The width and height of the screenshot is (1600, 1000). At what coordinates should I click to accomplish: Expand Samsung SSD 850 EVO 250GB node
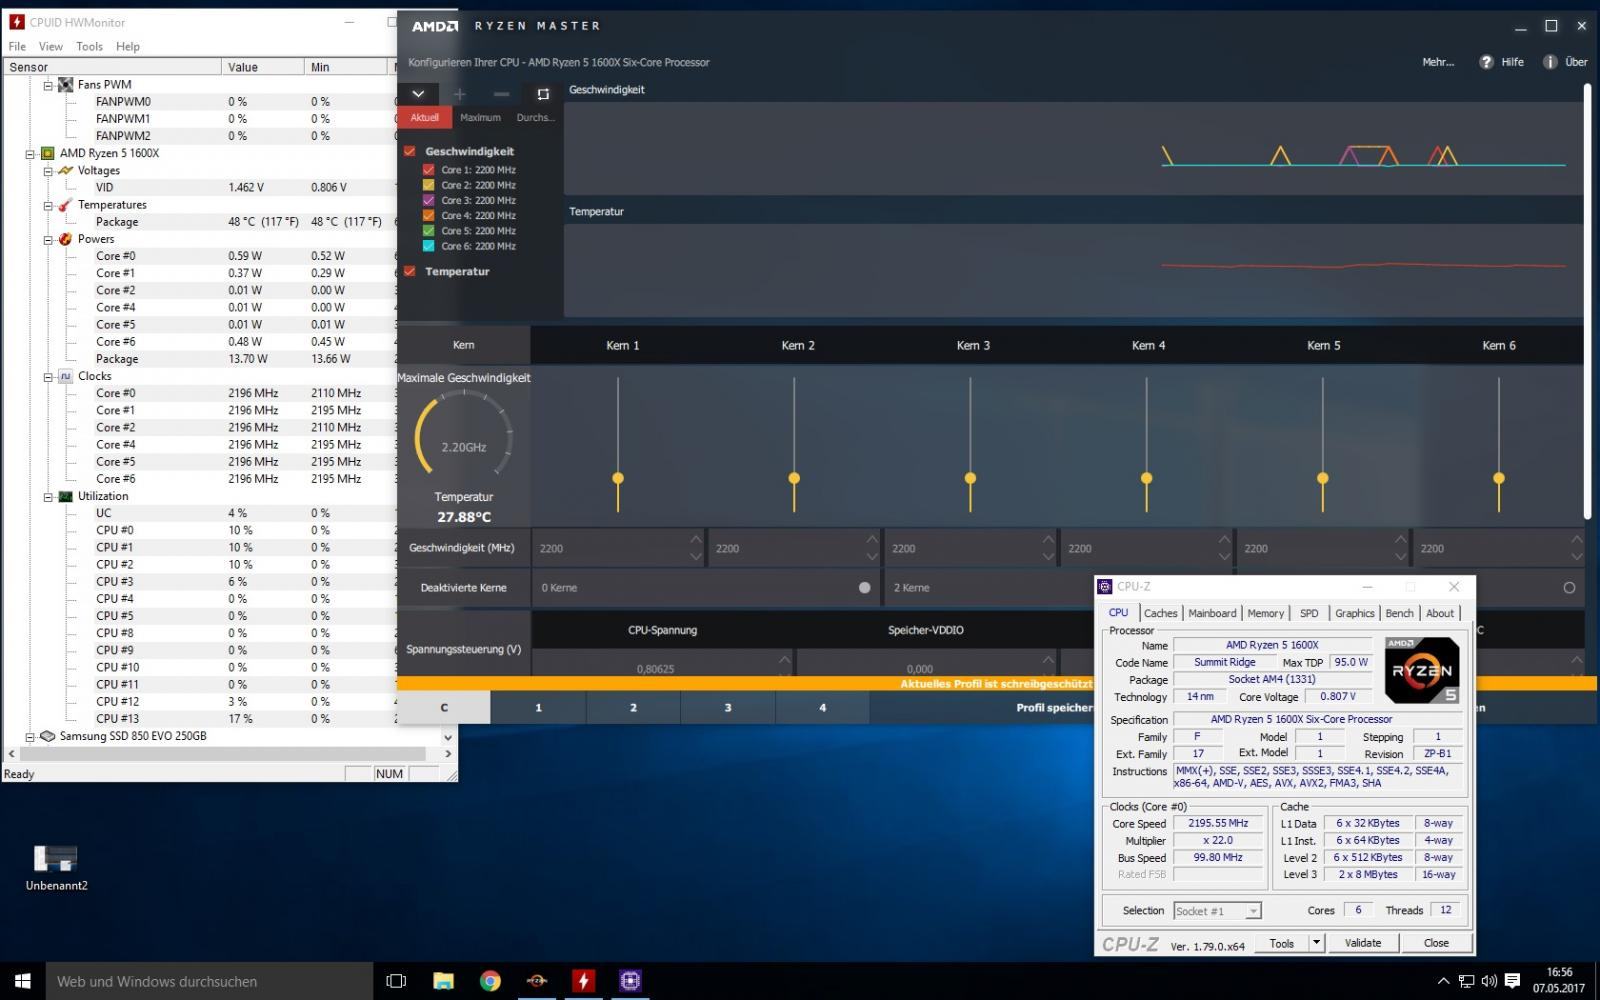[30, 737]
